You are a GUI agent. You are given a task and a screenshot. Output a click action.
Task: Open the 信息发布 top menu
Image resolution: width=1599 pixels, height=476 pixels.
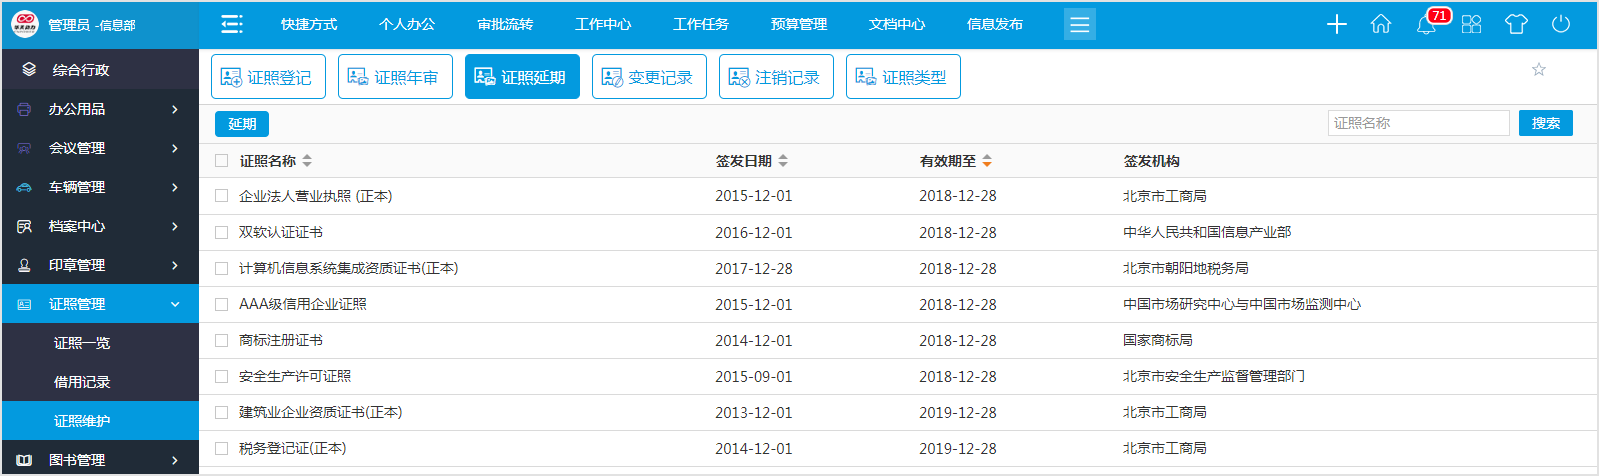point(995,24)
